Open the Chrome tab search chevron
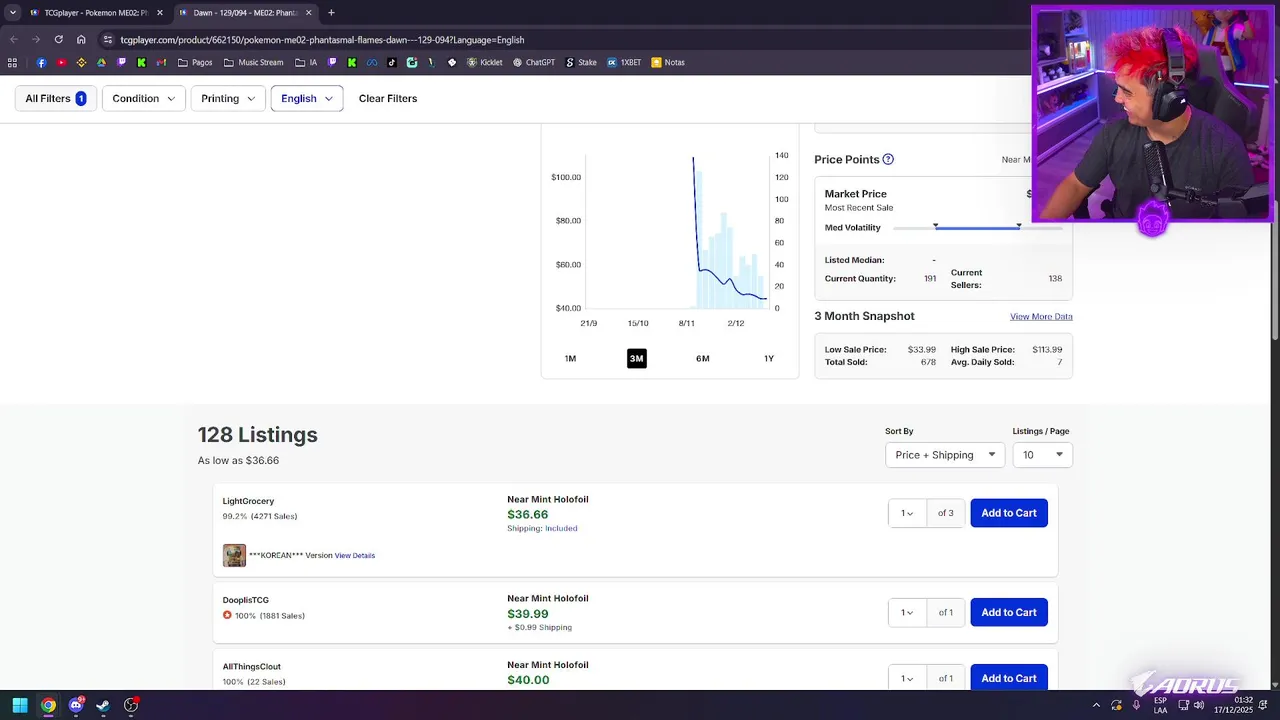 point(12,13)
